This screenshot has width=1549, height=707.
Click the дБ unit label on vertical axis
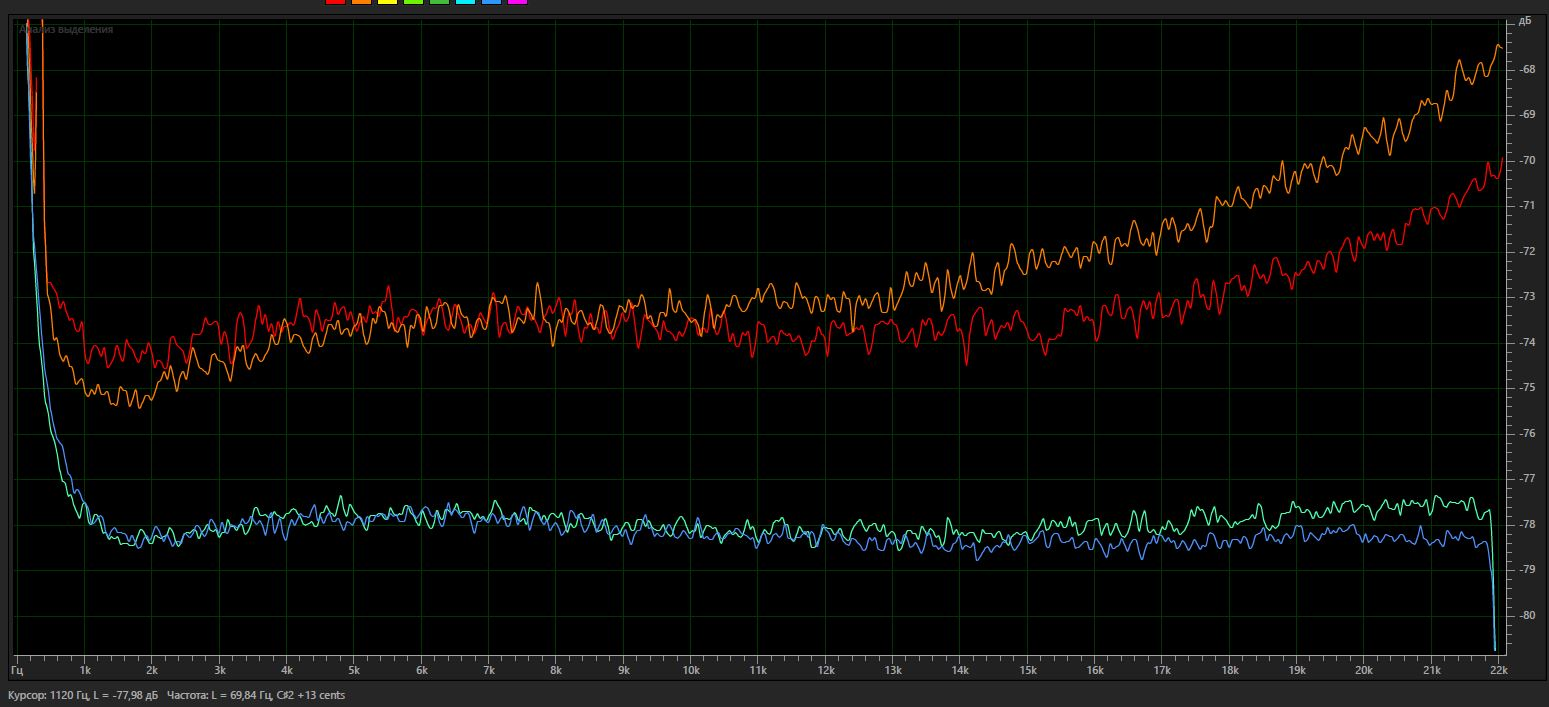point(1525,21)
